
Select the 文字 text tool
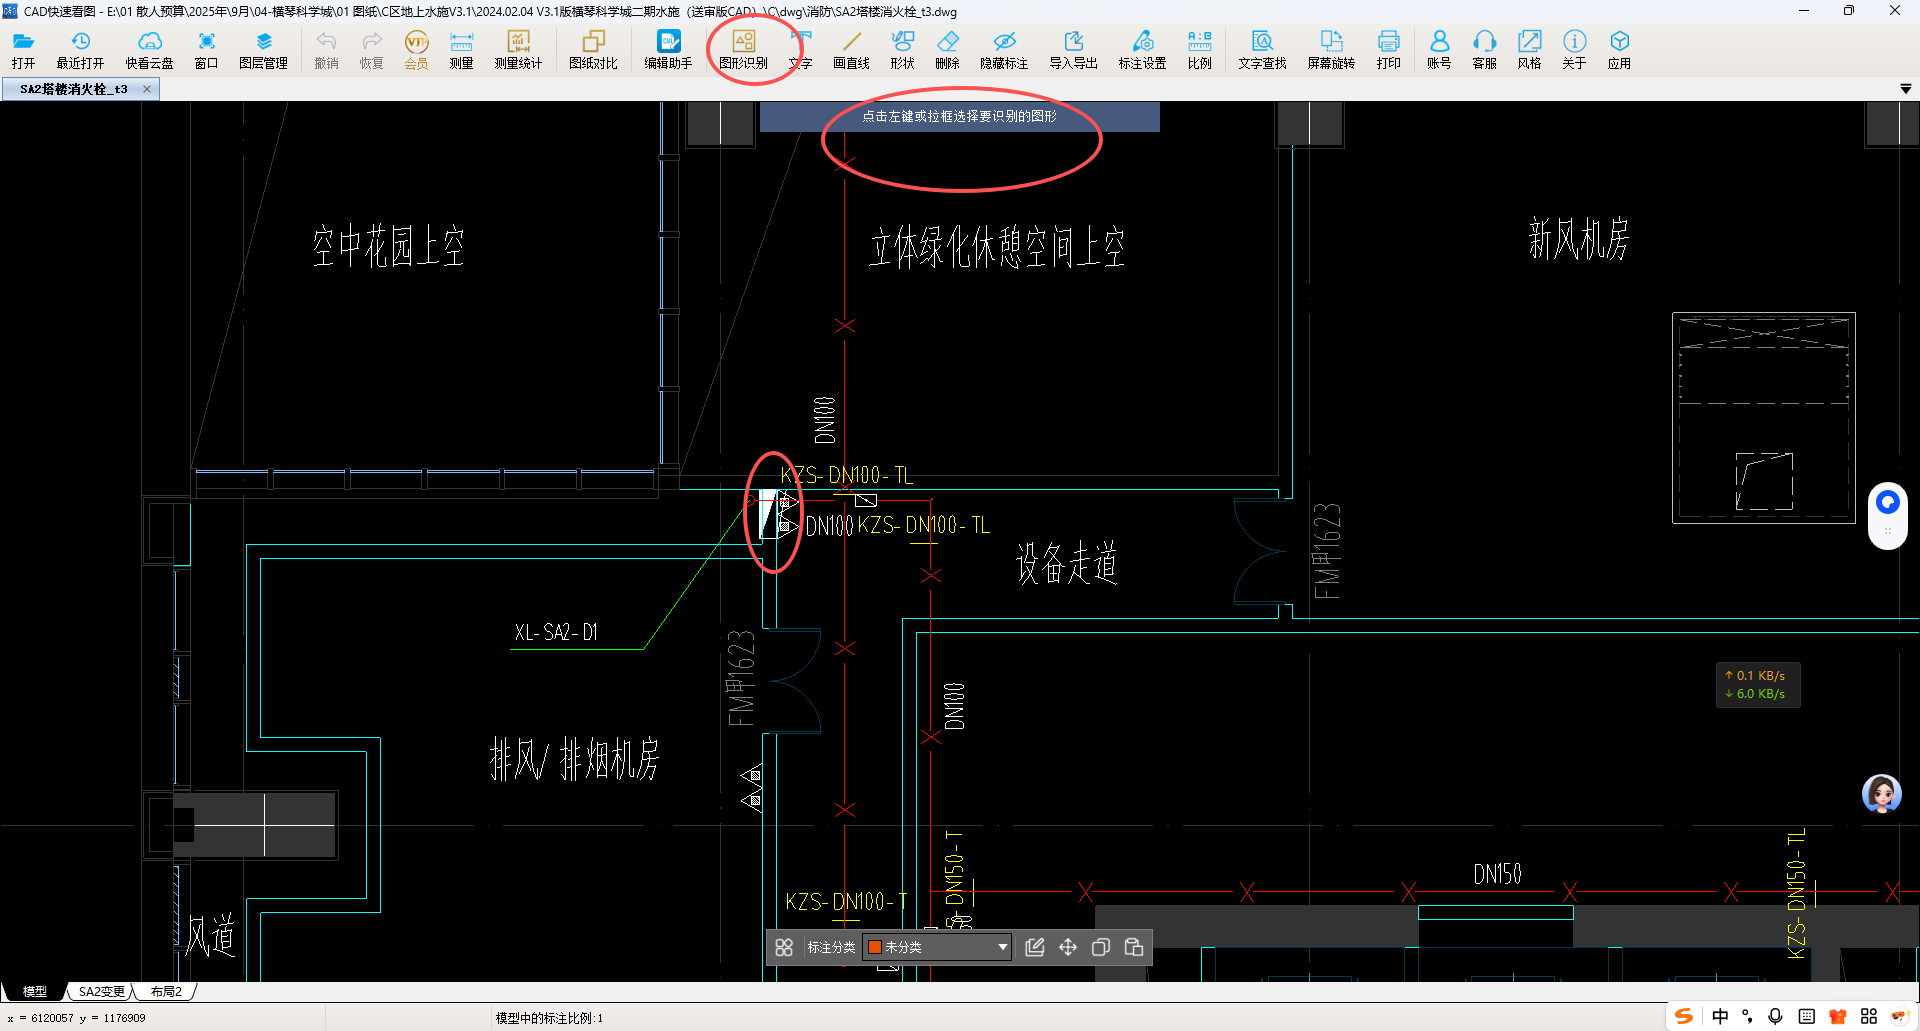tap(800, 49)
